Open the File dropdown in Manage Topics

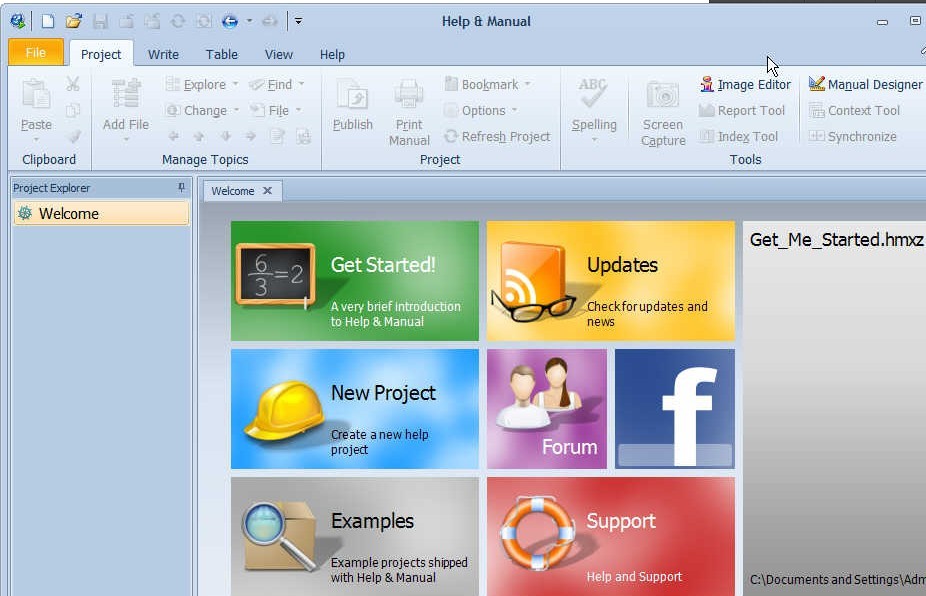(276, 110)
